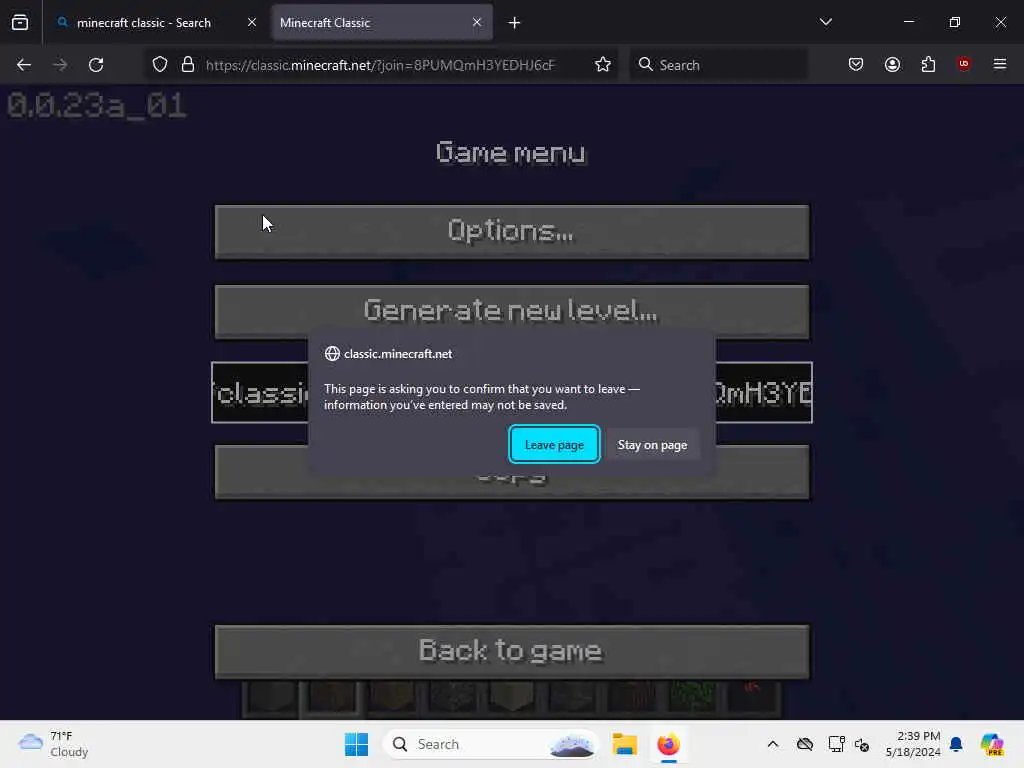Viewport: 1024px width, 768px height.
Task: Reload the current page
Action: tap(96, 65)
